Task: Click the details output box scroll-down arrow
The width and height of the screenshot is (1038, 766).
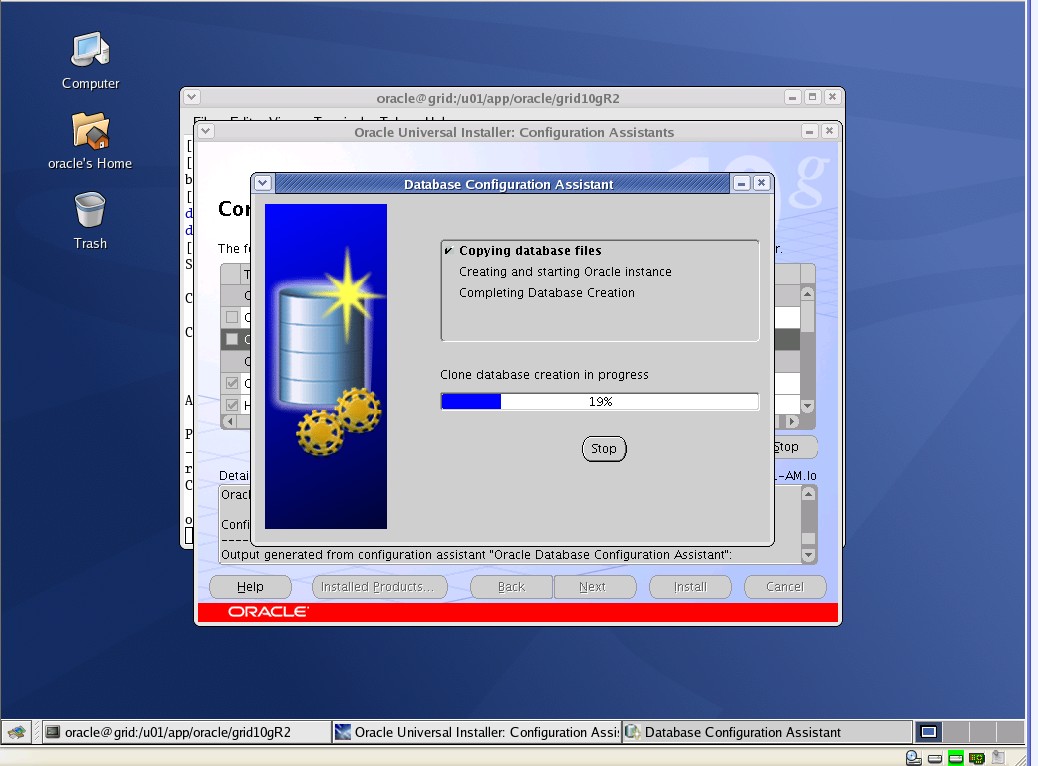Action: (809, 554)
